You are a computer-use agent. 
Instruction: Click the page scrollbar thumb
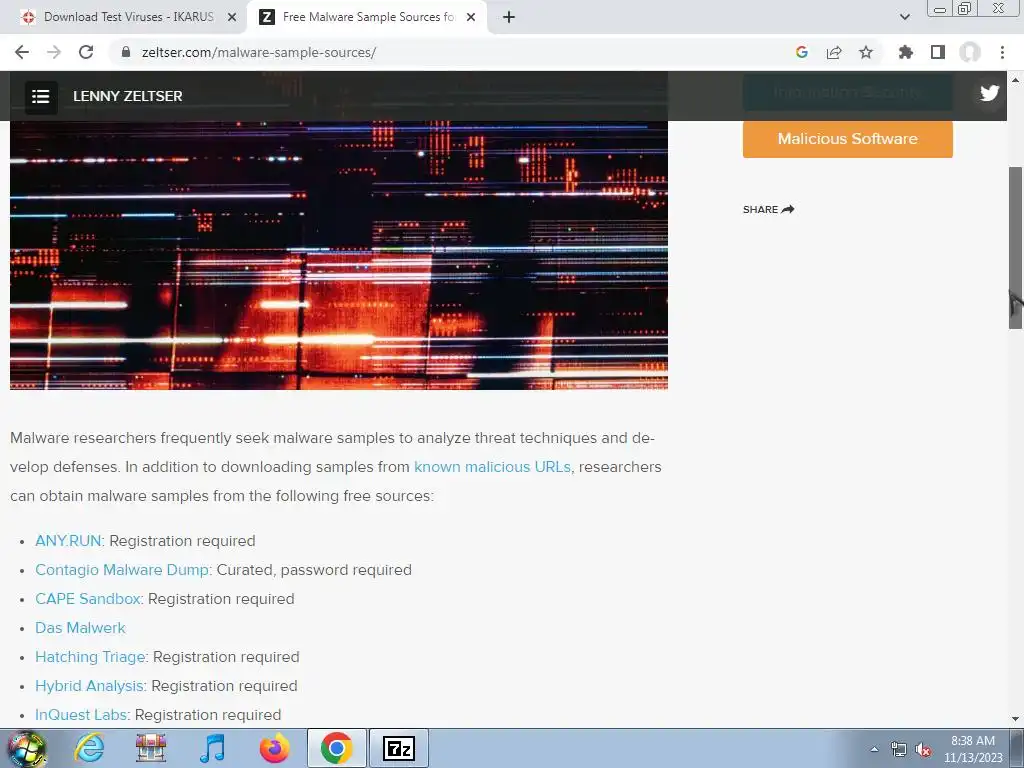click(1015, 248)
